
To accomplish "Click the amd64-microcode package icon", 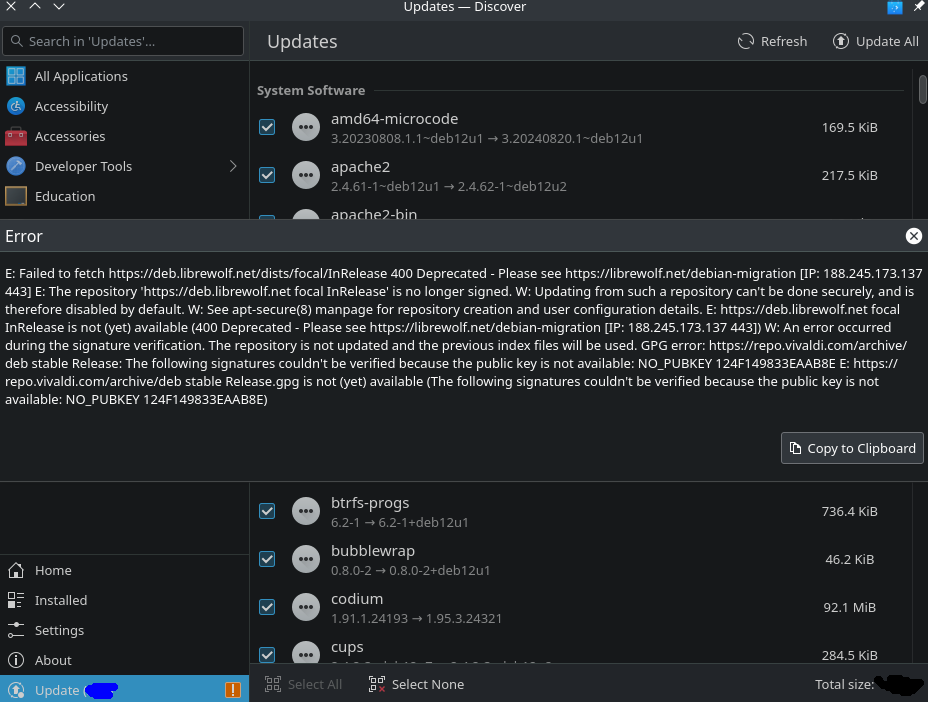I will coord(306,127).
